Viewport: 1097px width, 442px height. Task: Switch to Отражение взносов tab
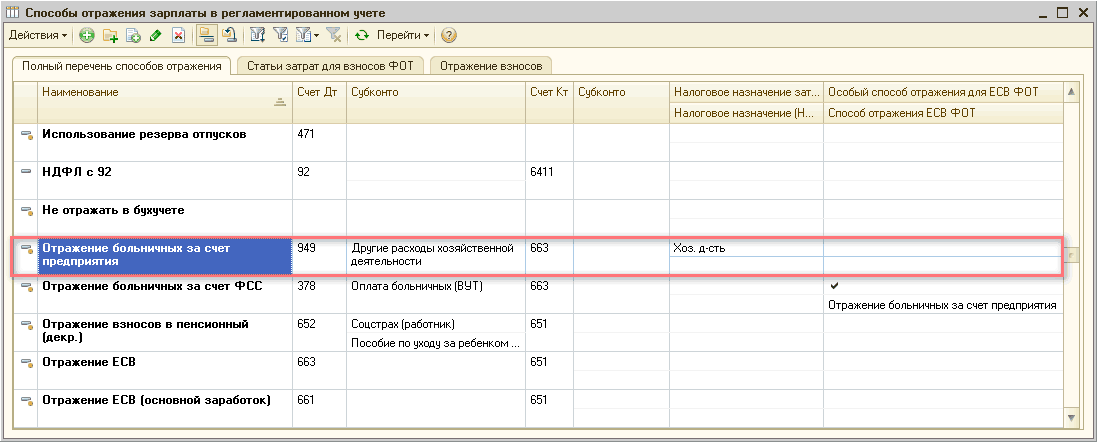pos(491,66)
